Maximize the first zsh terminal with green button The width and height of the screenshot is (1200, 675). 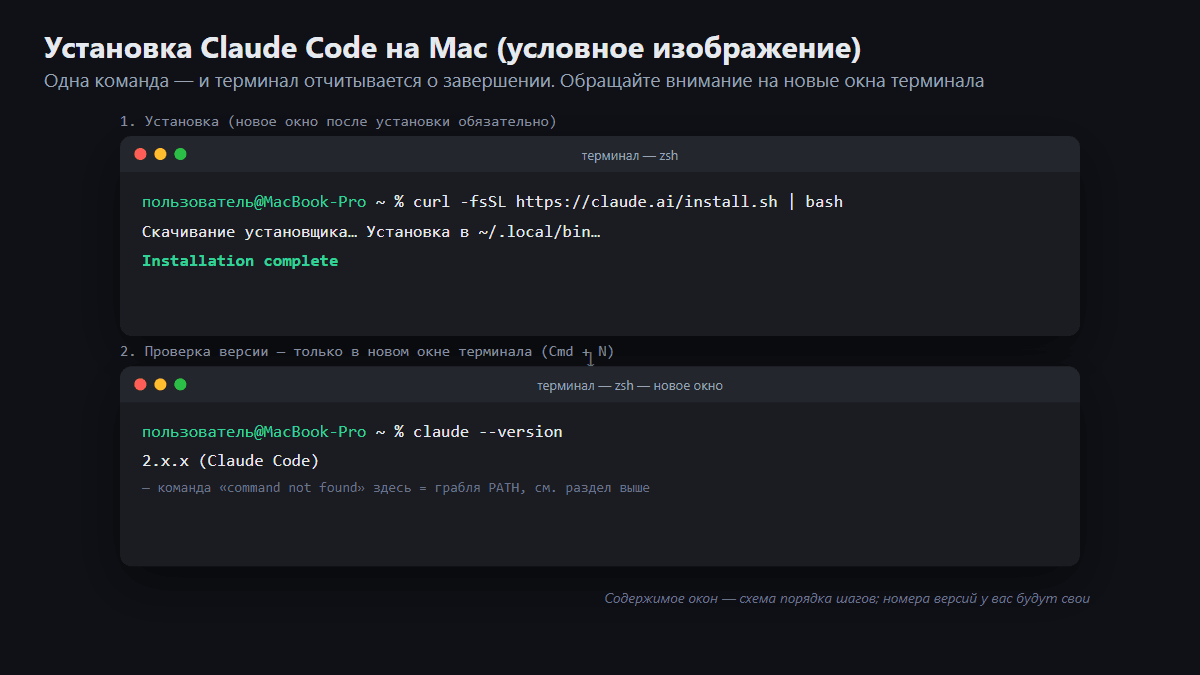180,154
